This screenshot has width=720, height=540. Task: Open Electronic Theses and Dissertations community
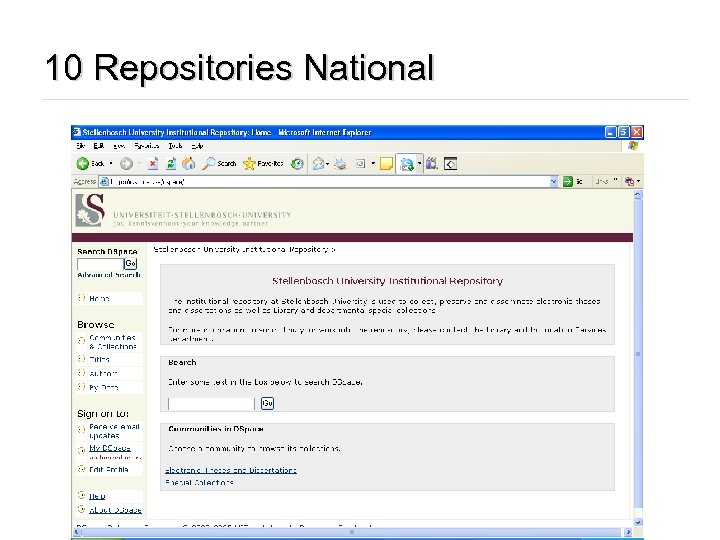[231, 470]
